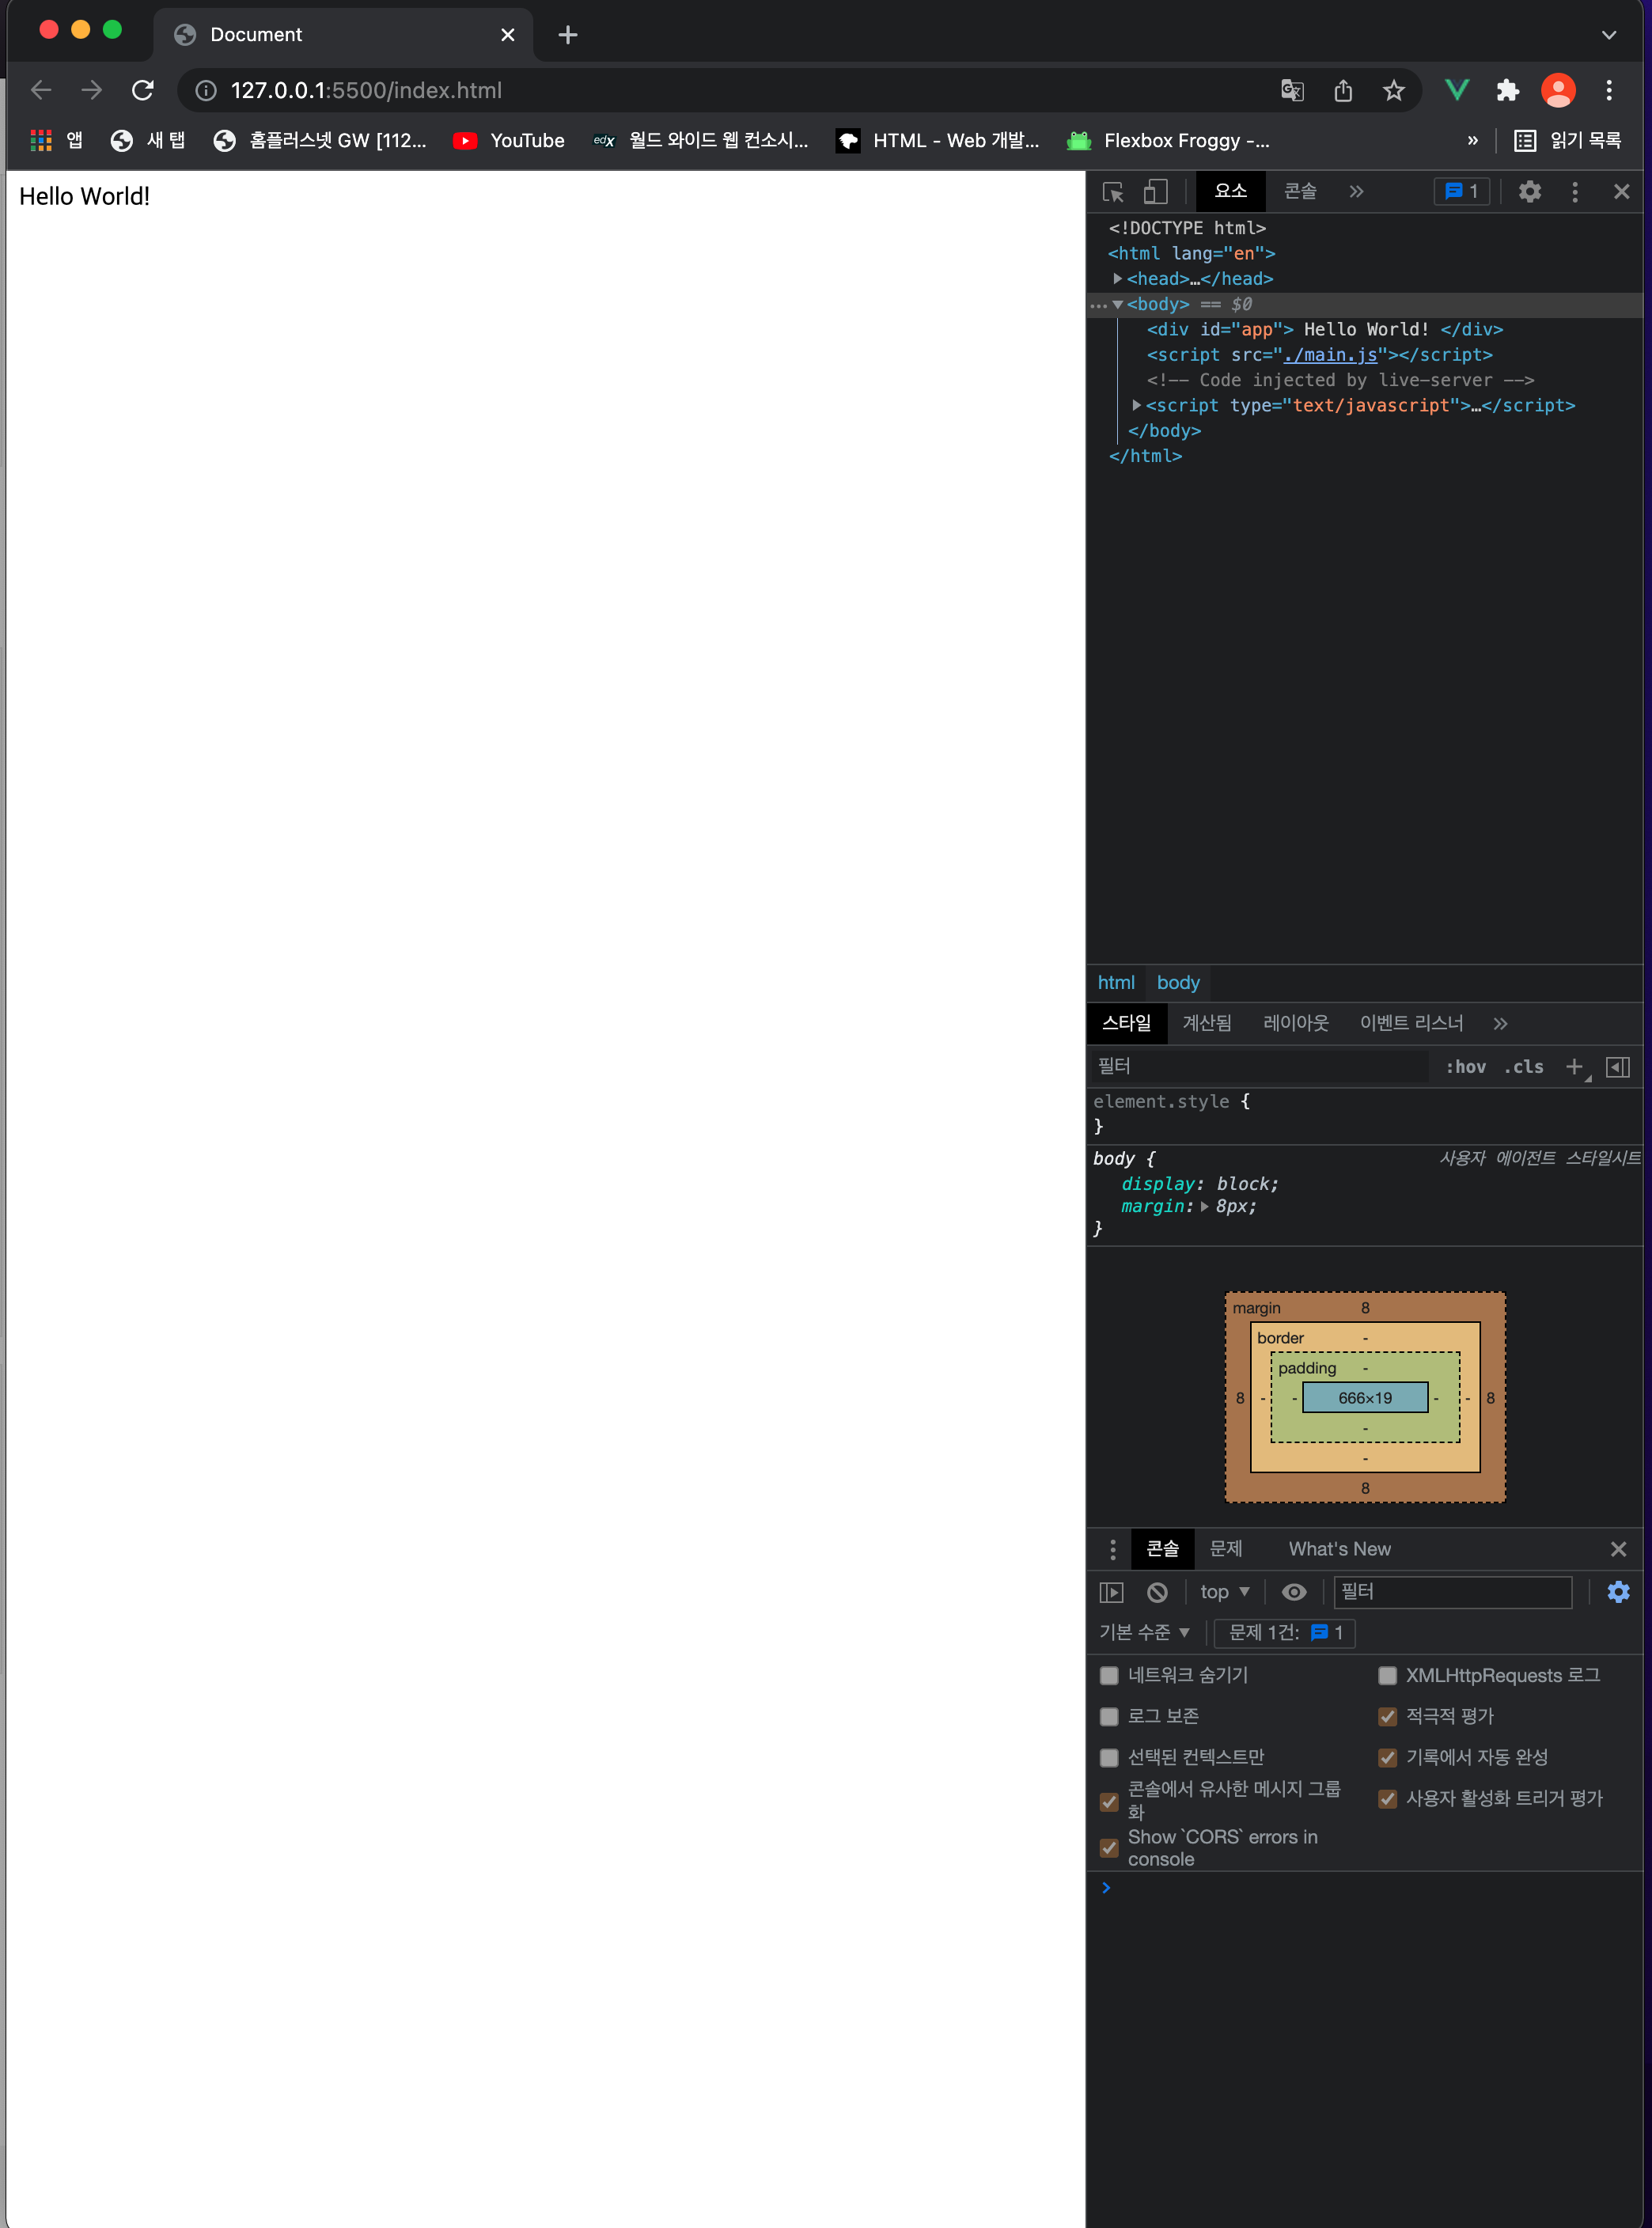
Task: Bookmark page with the star icon
Action: [x=1393, y=91]
